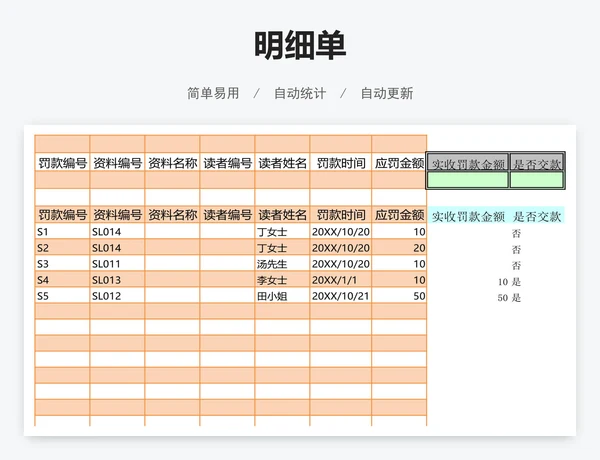Select the SL011 资料编号 cell
Screen dimensions: 600x460
117,264
